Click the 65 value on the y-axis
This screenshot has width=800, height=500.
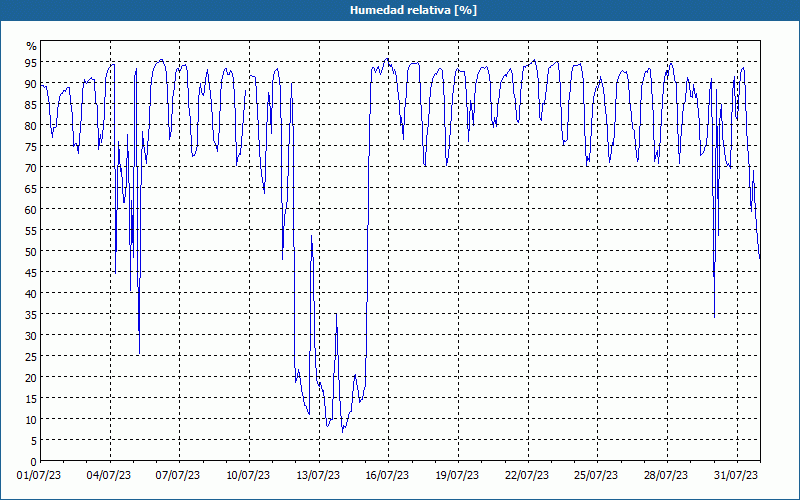coord(31,189)
